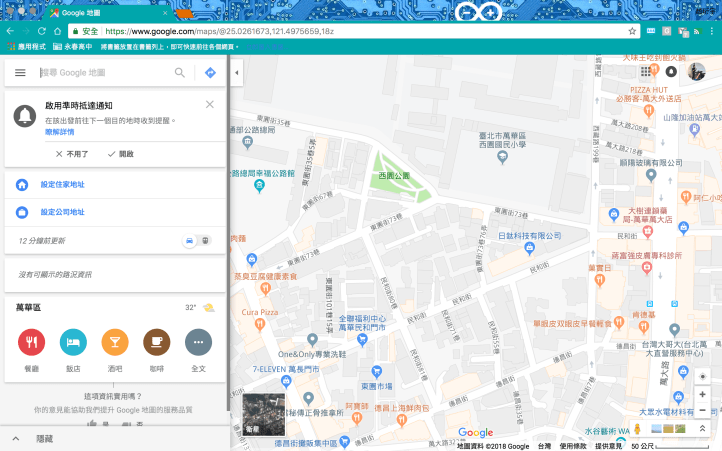Click the blue home address icon
The width and height of the screenshot is (722, 451).
22,185
